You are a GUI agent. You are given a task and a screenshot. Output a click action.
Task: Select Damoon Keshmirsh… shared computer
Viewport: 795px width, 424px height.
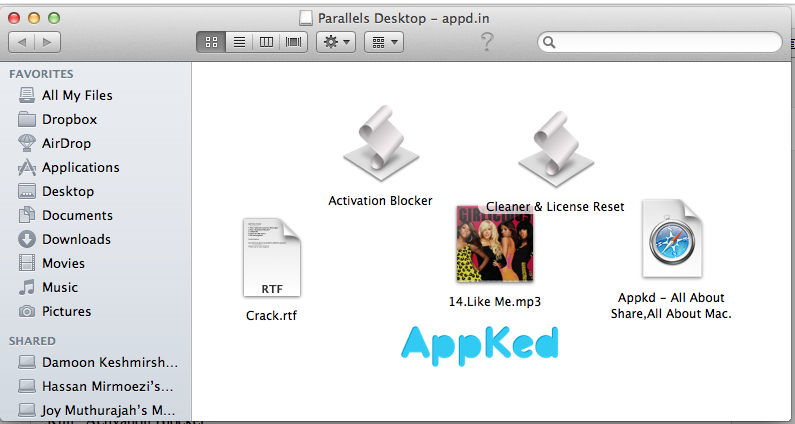click(x=98, y=362)
